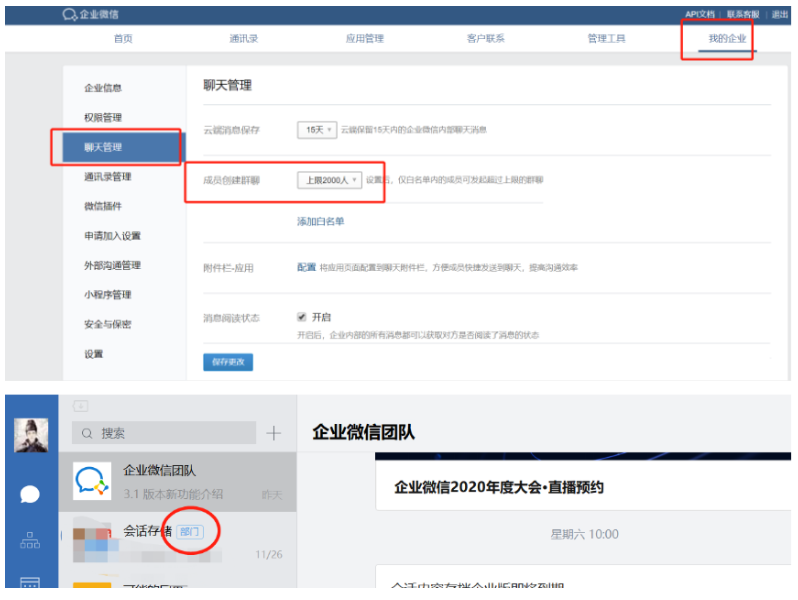Click the 添加白名单 link
The height and width of the screenshot is (600, 798).
[x=321, y=221]
